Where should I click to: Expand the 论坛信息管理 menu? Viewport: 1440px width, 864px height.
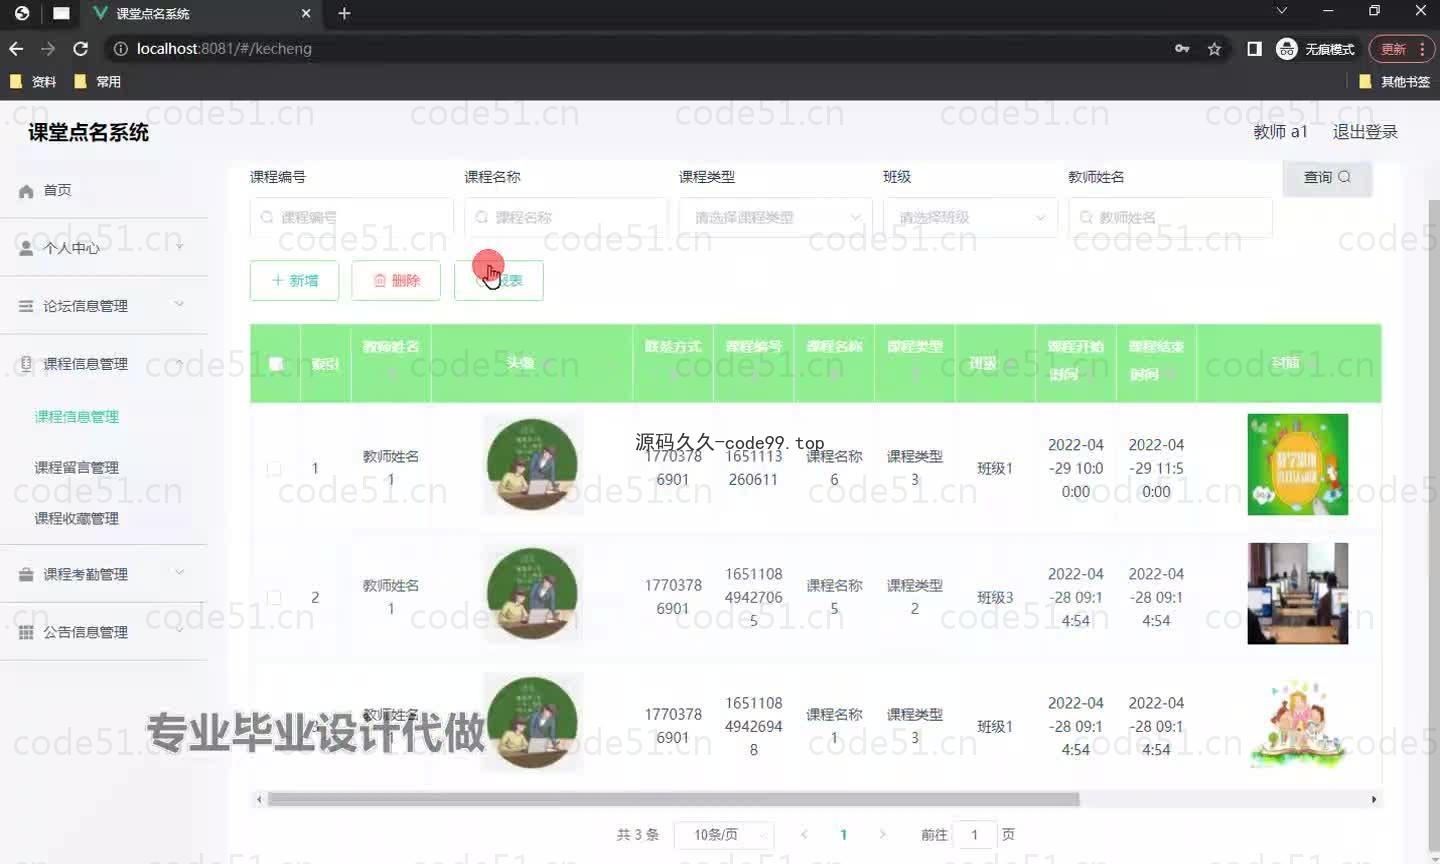coord(104,305)
